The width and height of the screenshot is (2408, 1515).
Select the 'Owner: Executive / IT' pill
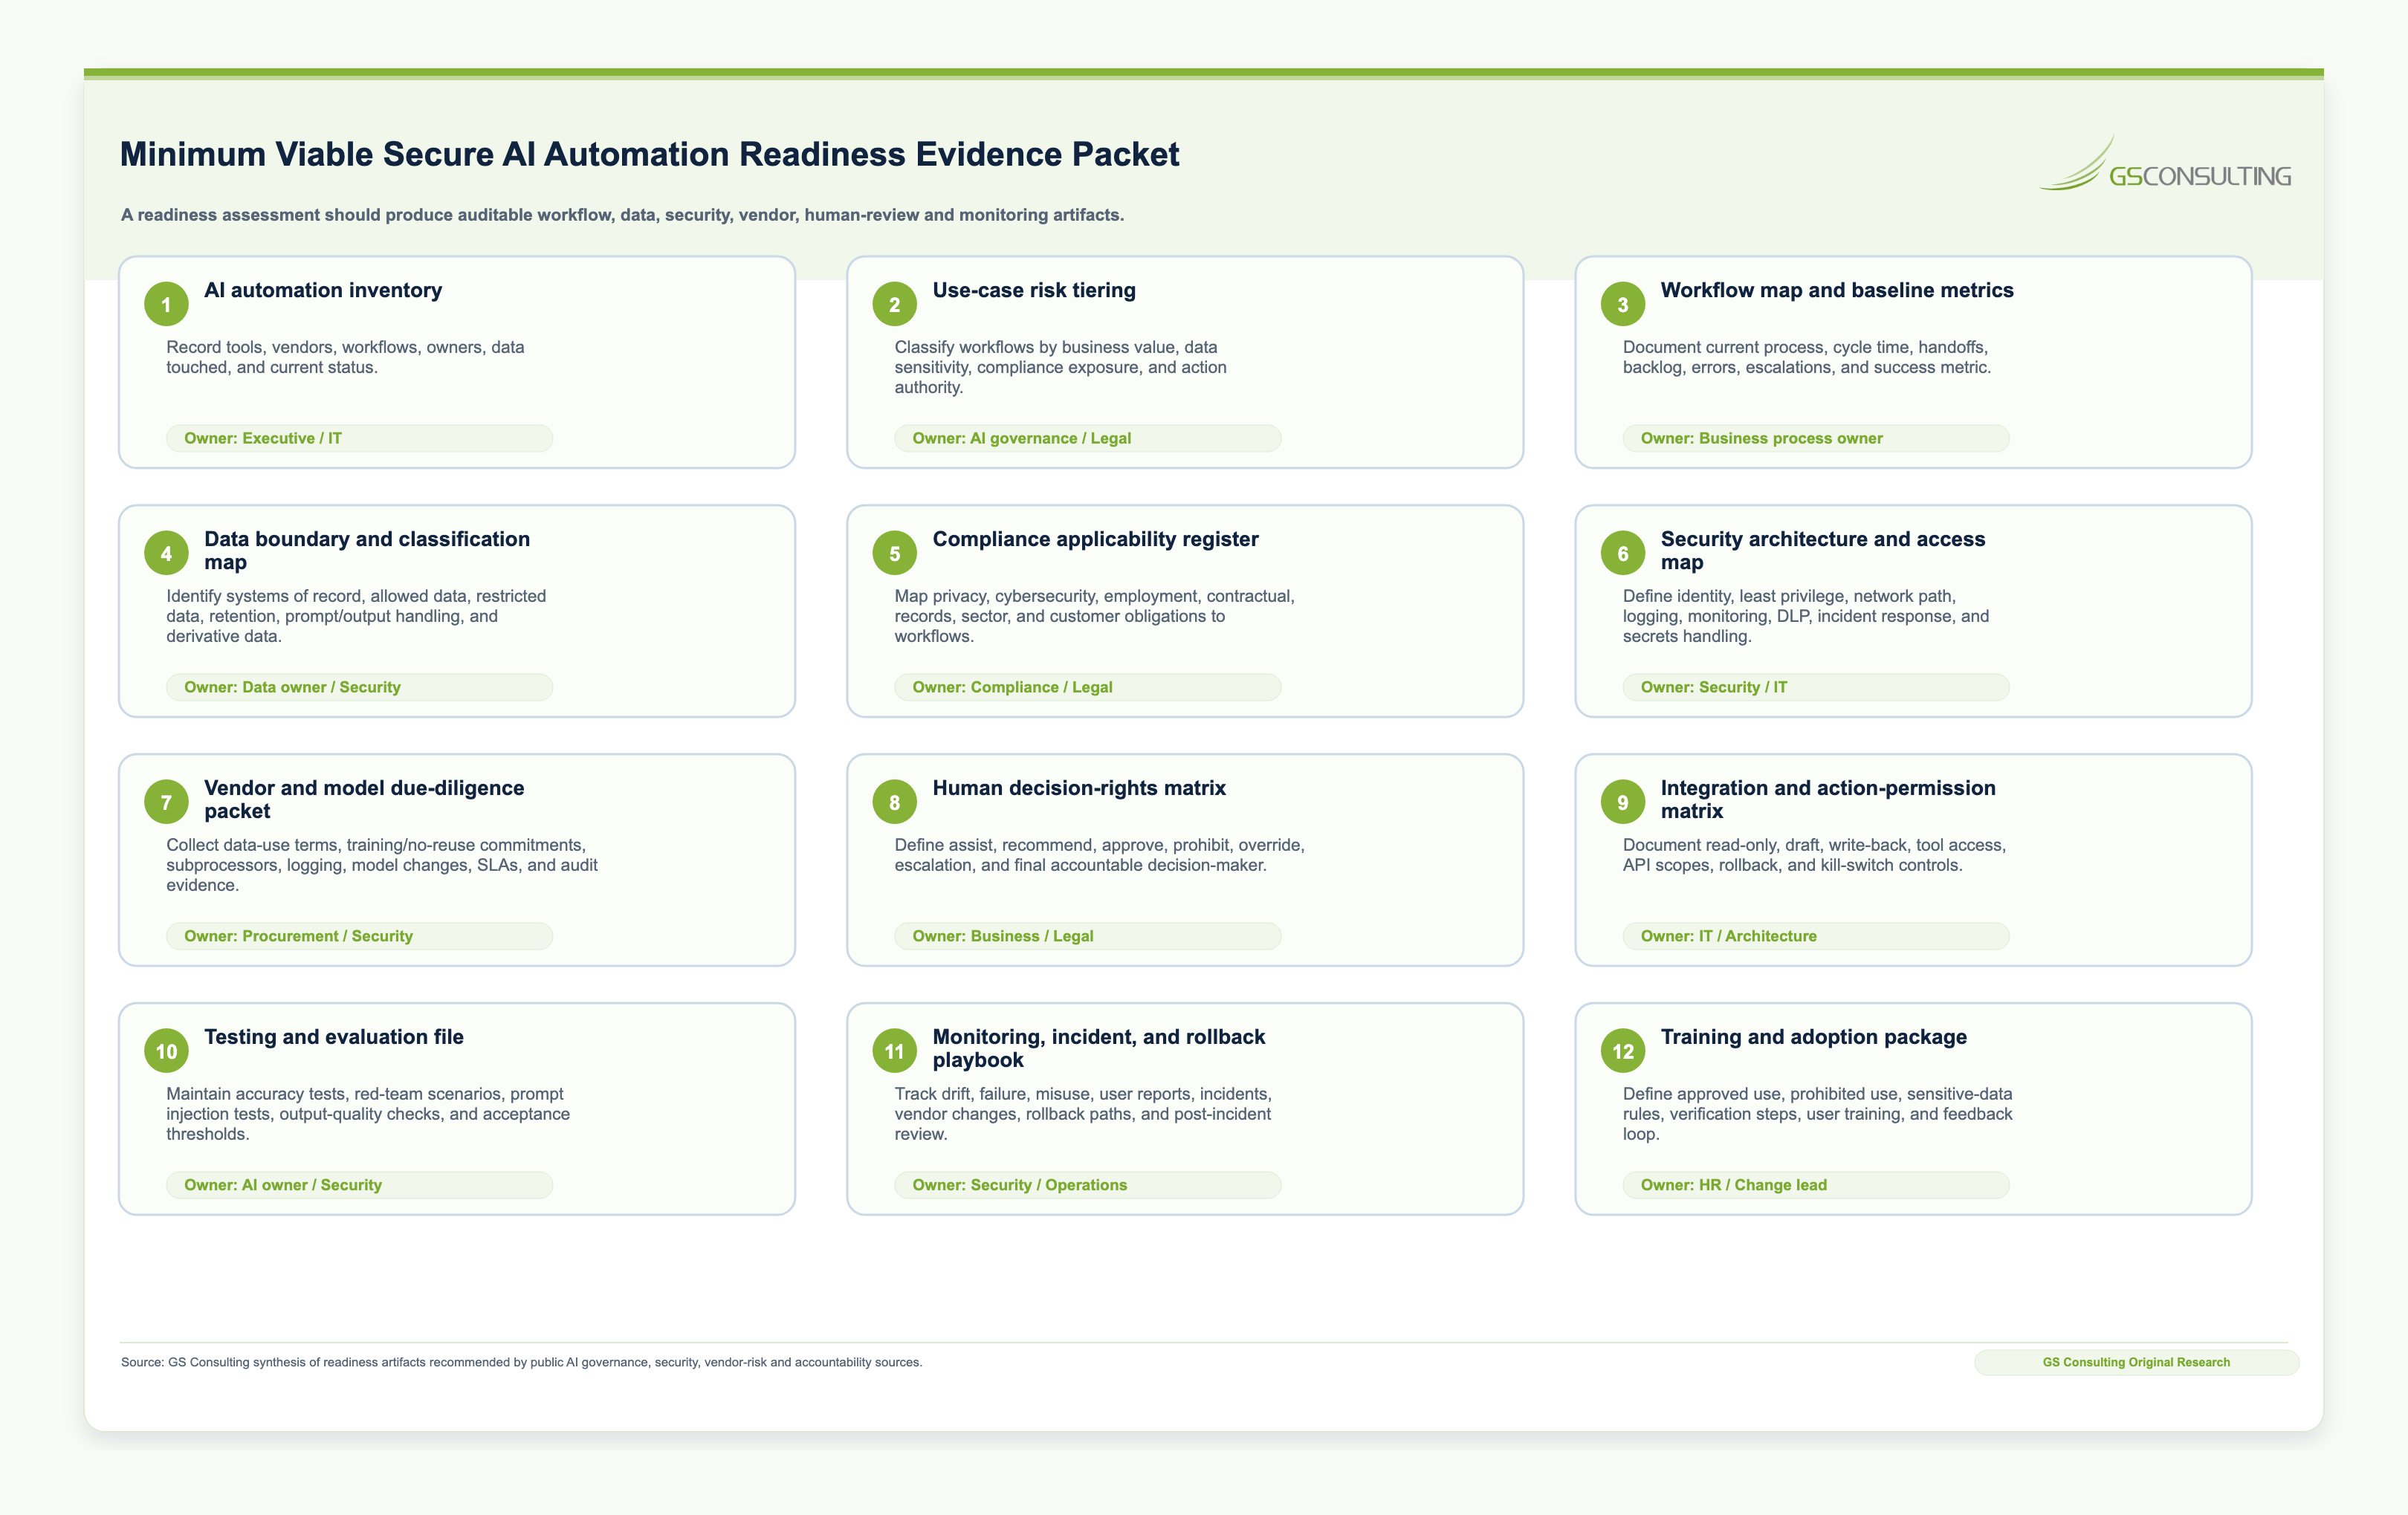coord(359,438)
